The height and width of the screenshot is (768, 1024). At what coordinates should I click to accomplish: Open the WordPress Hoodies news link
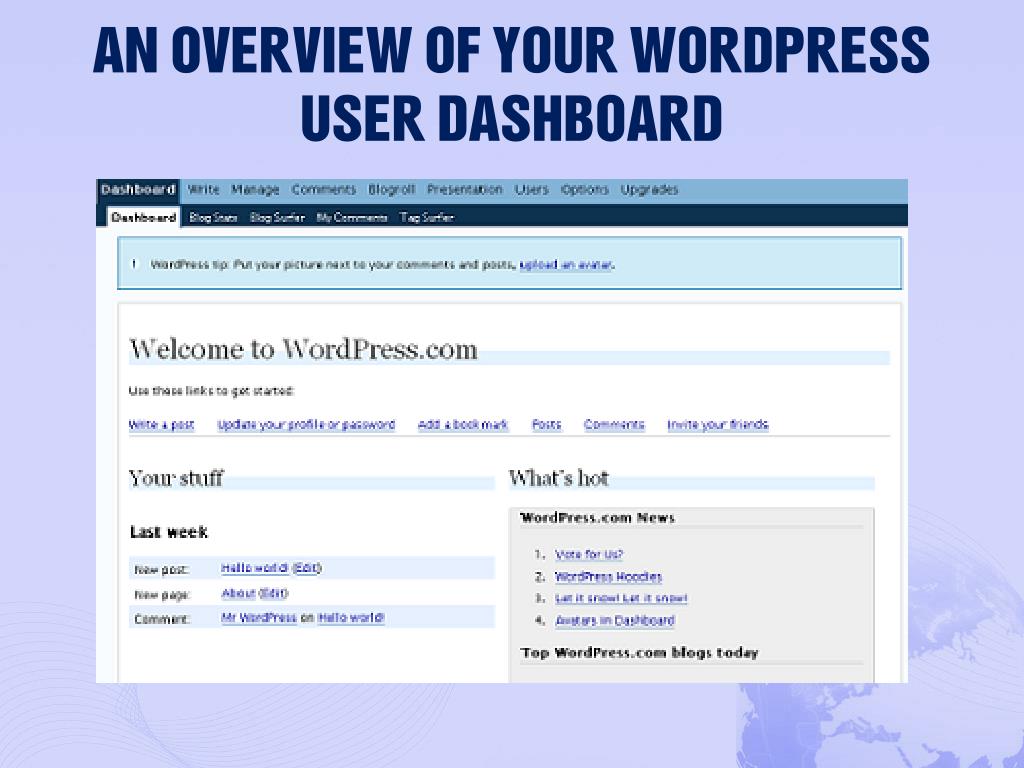coord(609,577)
